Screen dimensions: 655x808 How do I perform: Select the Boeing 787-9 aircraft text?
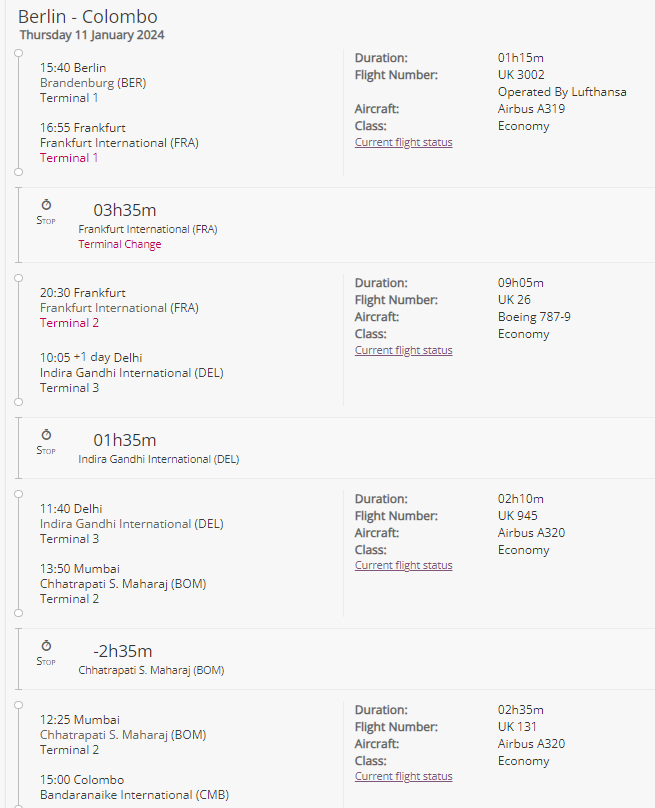(x=534, y=317)
